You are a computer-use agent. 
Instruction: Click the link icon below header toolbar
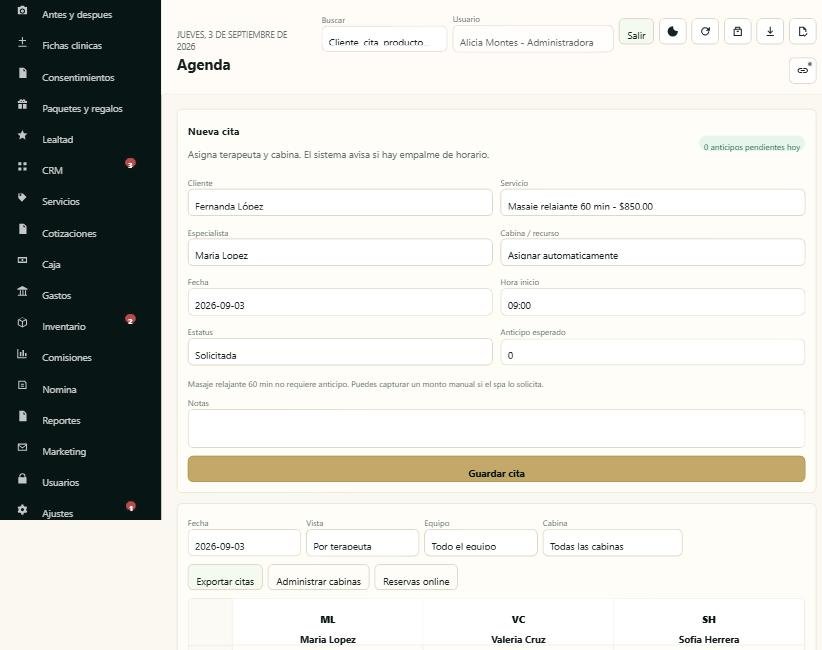(x=803, y=70)
